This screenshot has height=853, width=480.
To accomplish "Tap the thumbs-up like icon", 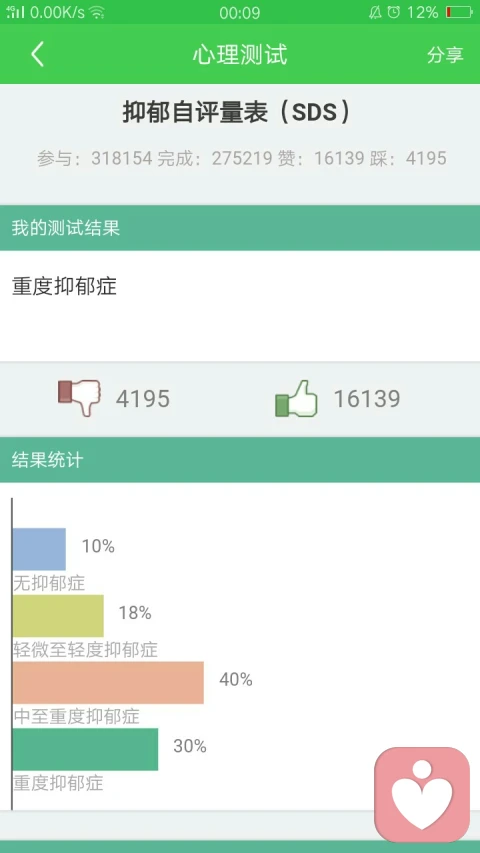I will pos(296,398).
